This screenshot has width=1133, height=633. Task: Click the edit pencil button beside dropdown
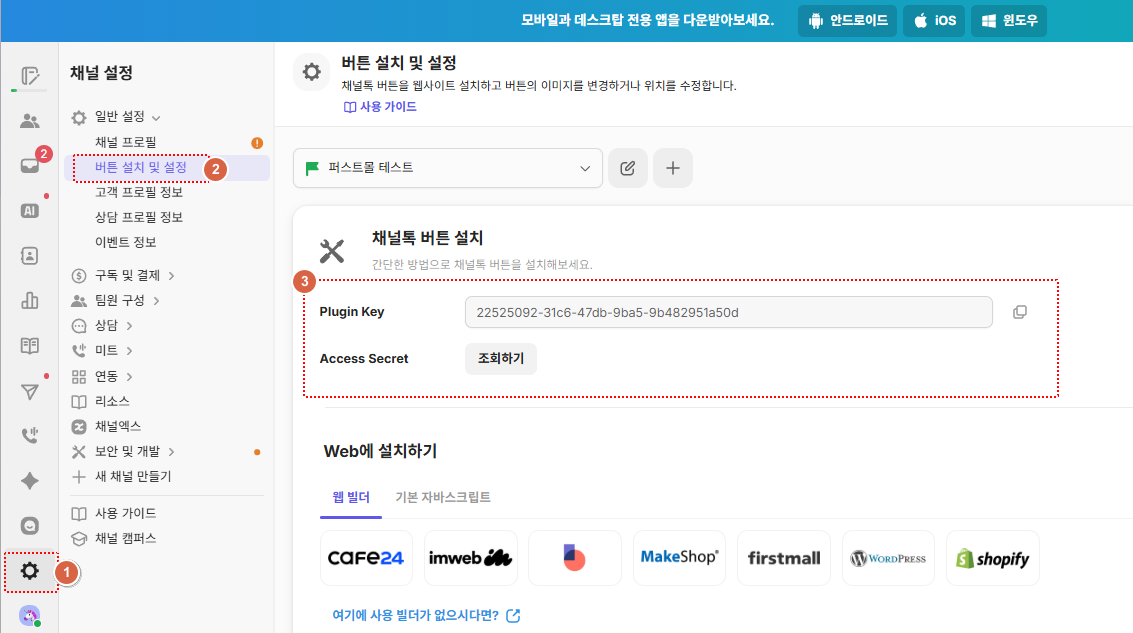click(627, 168)
